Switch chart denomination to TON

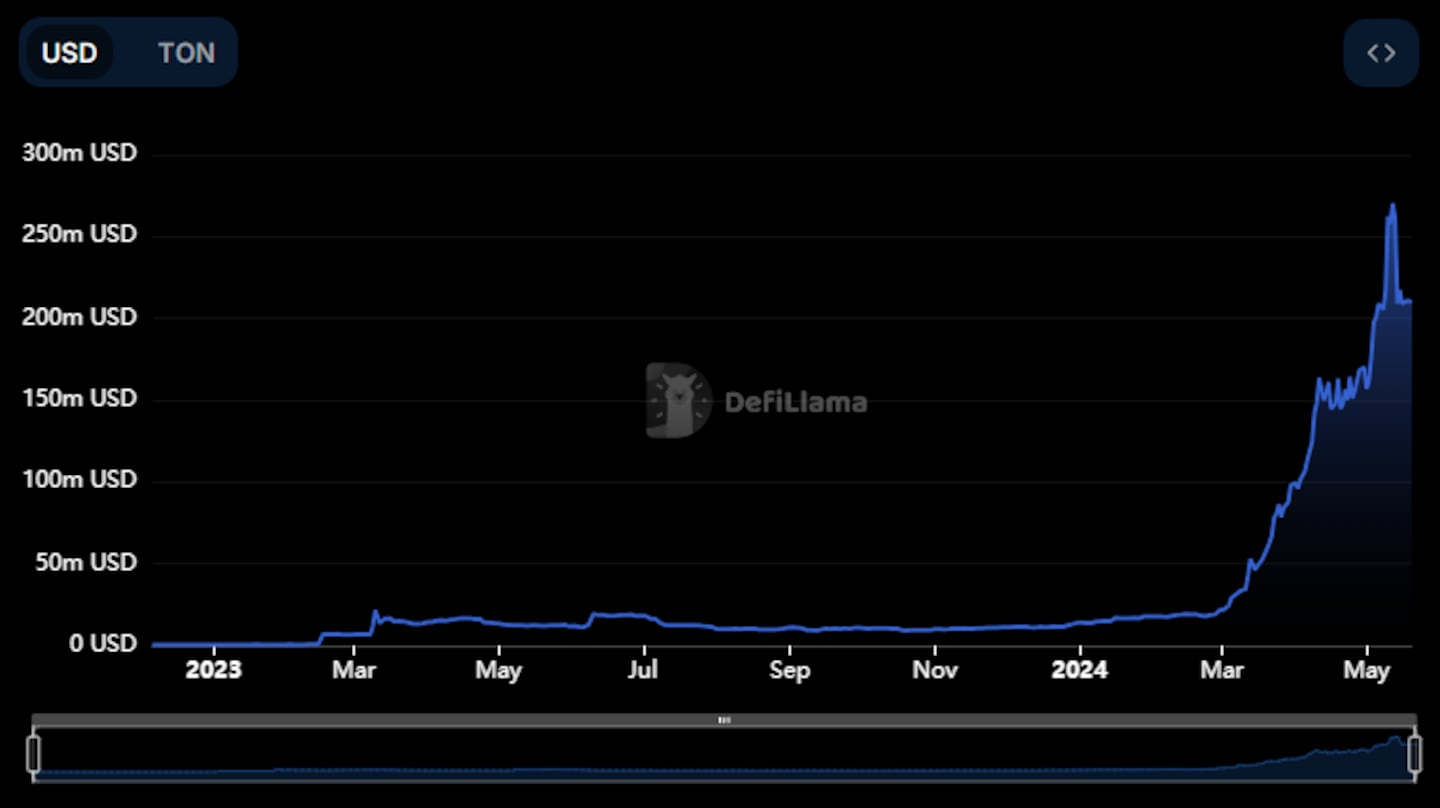[x=186, y=52]
